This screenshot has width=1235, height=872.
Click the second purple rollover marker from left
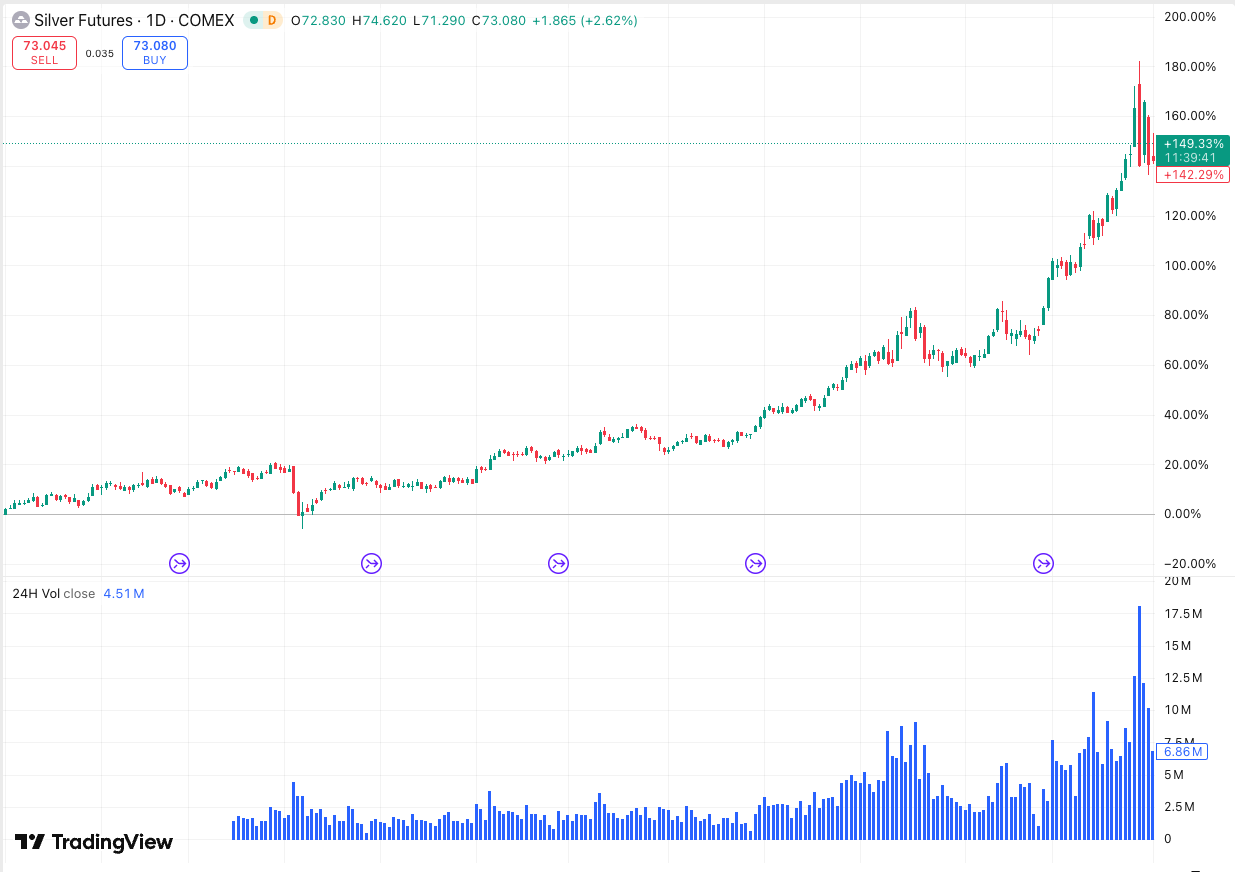pos(371,563)
